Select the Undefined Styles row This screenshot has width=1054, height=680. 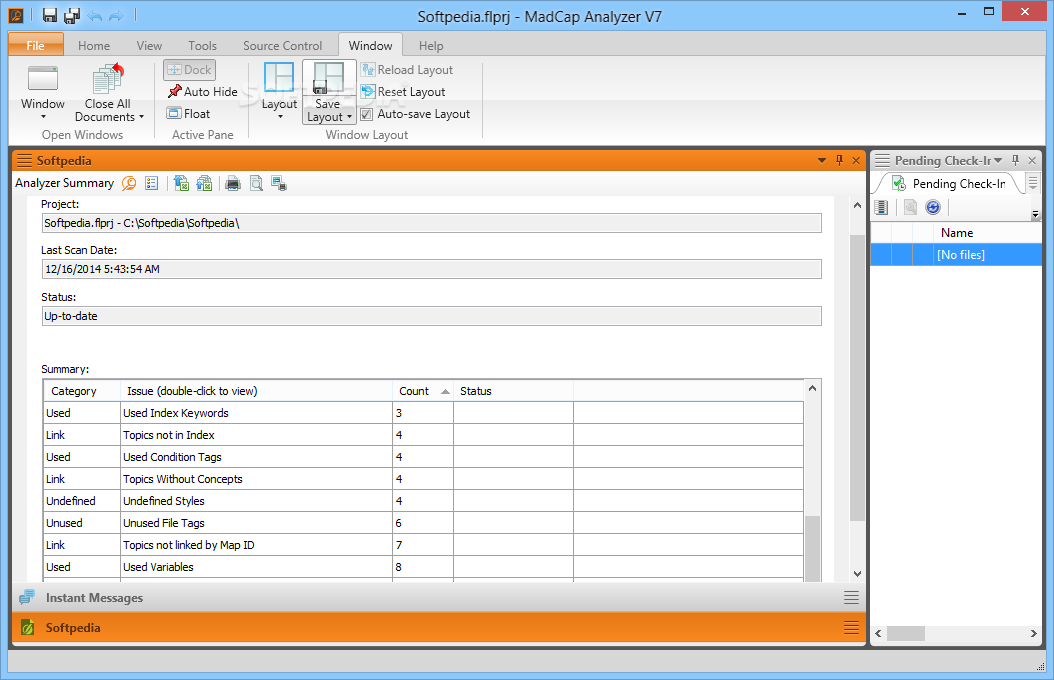point(423,501)
